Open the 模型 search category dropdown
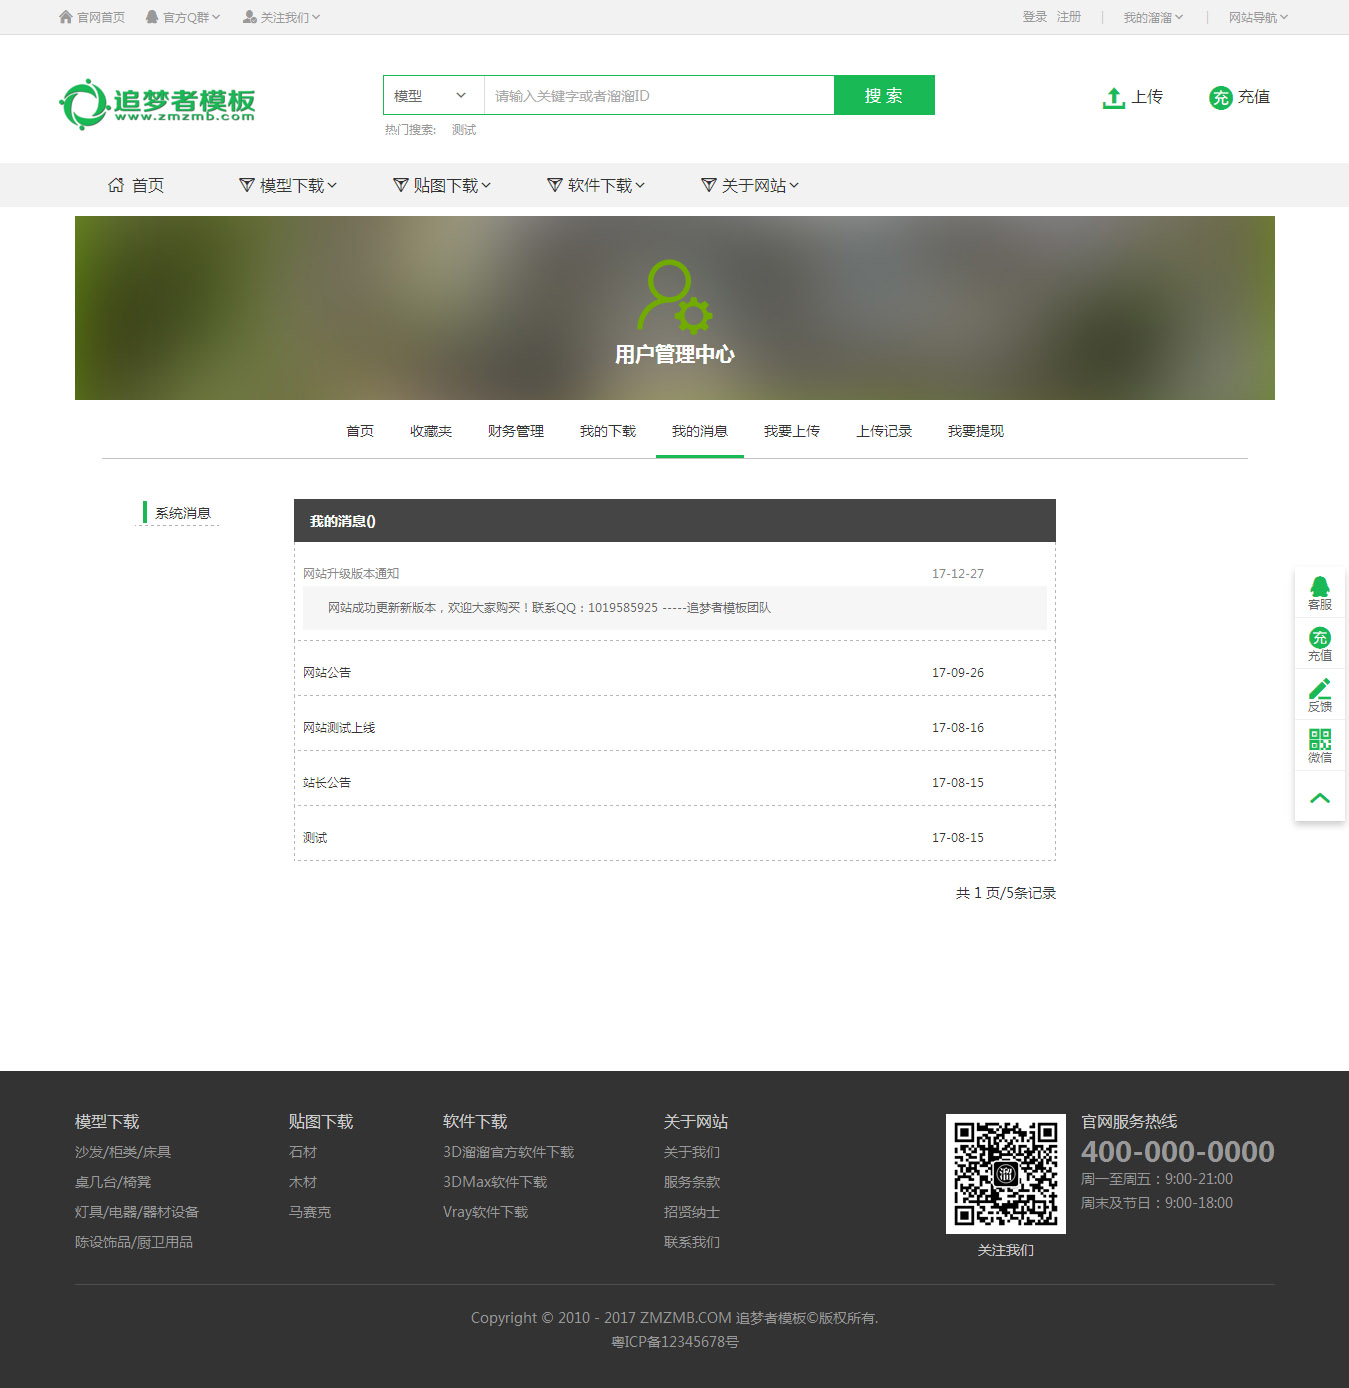1349x1388 pixels. [x=432, y=96]
